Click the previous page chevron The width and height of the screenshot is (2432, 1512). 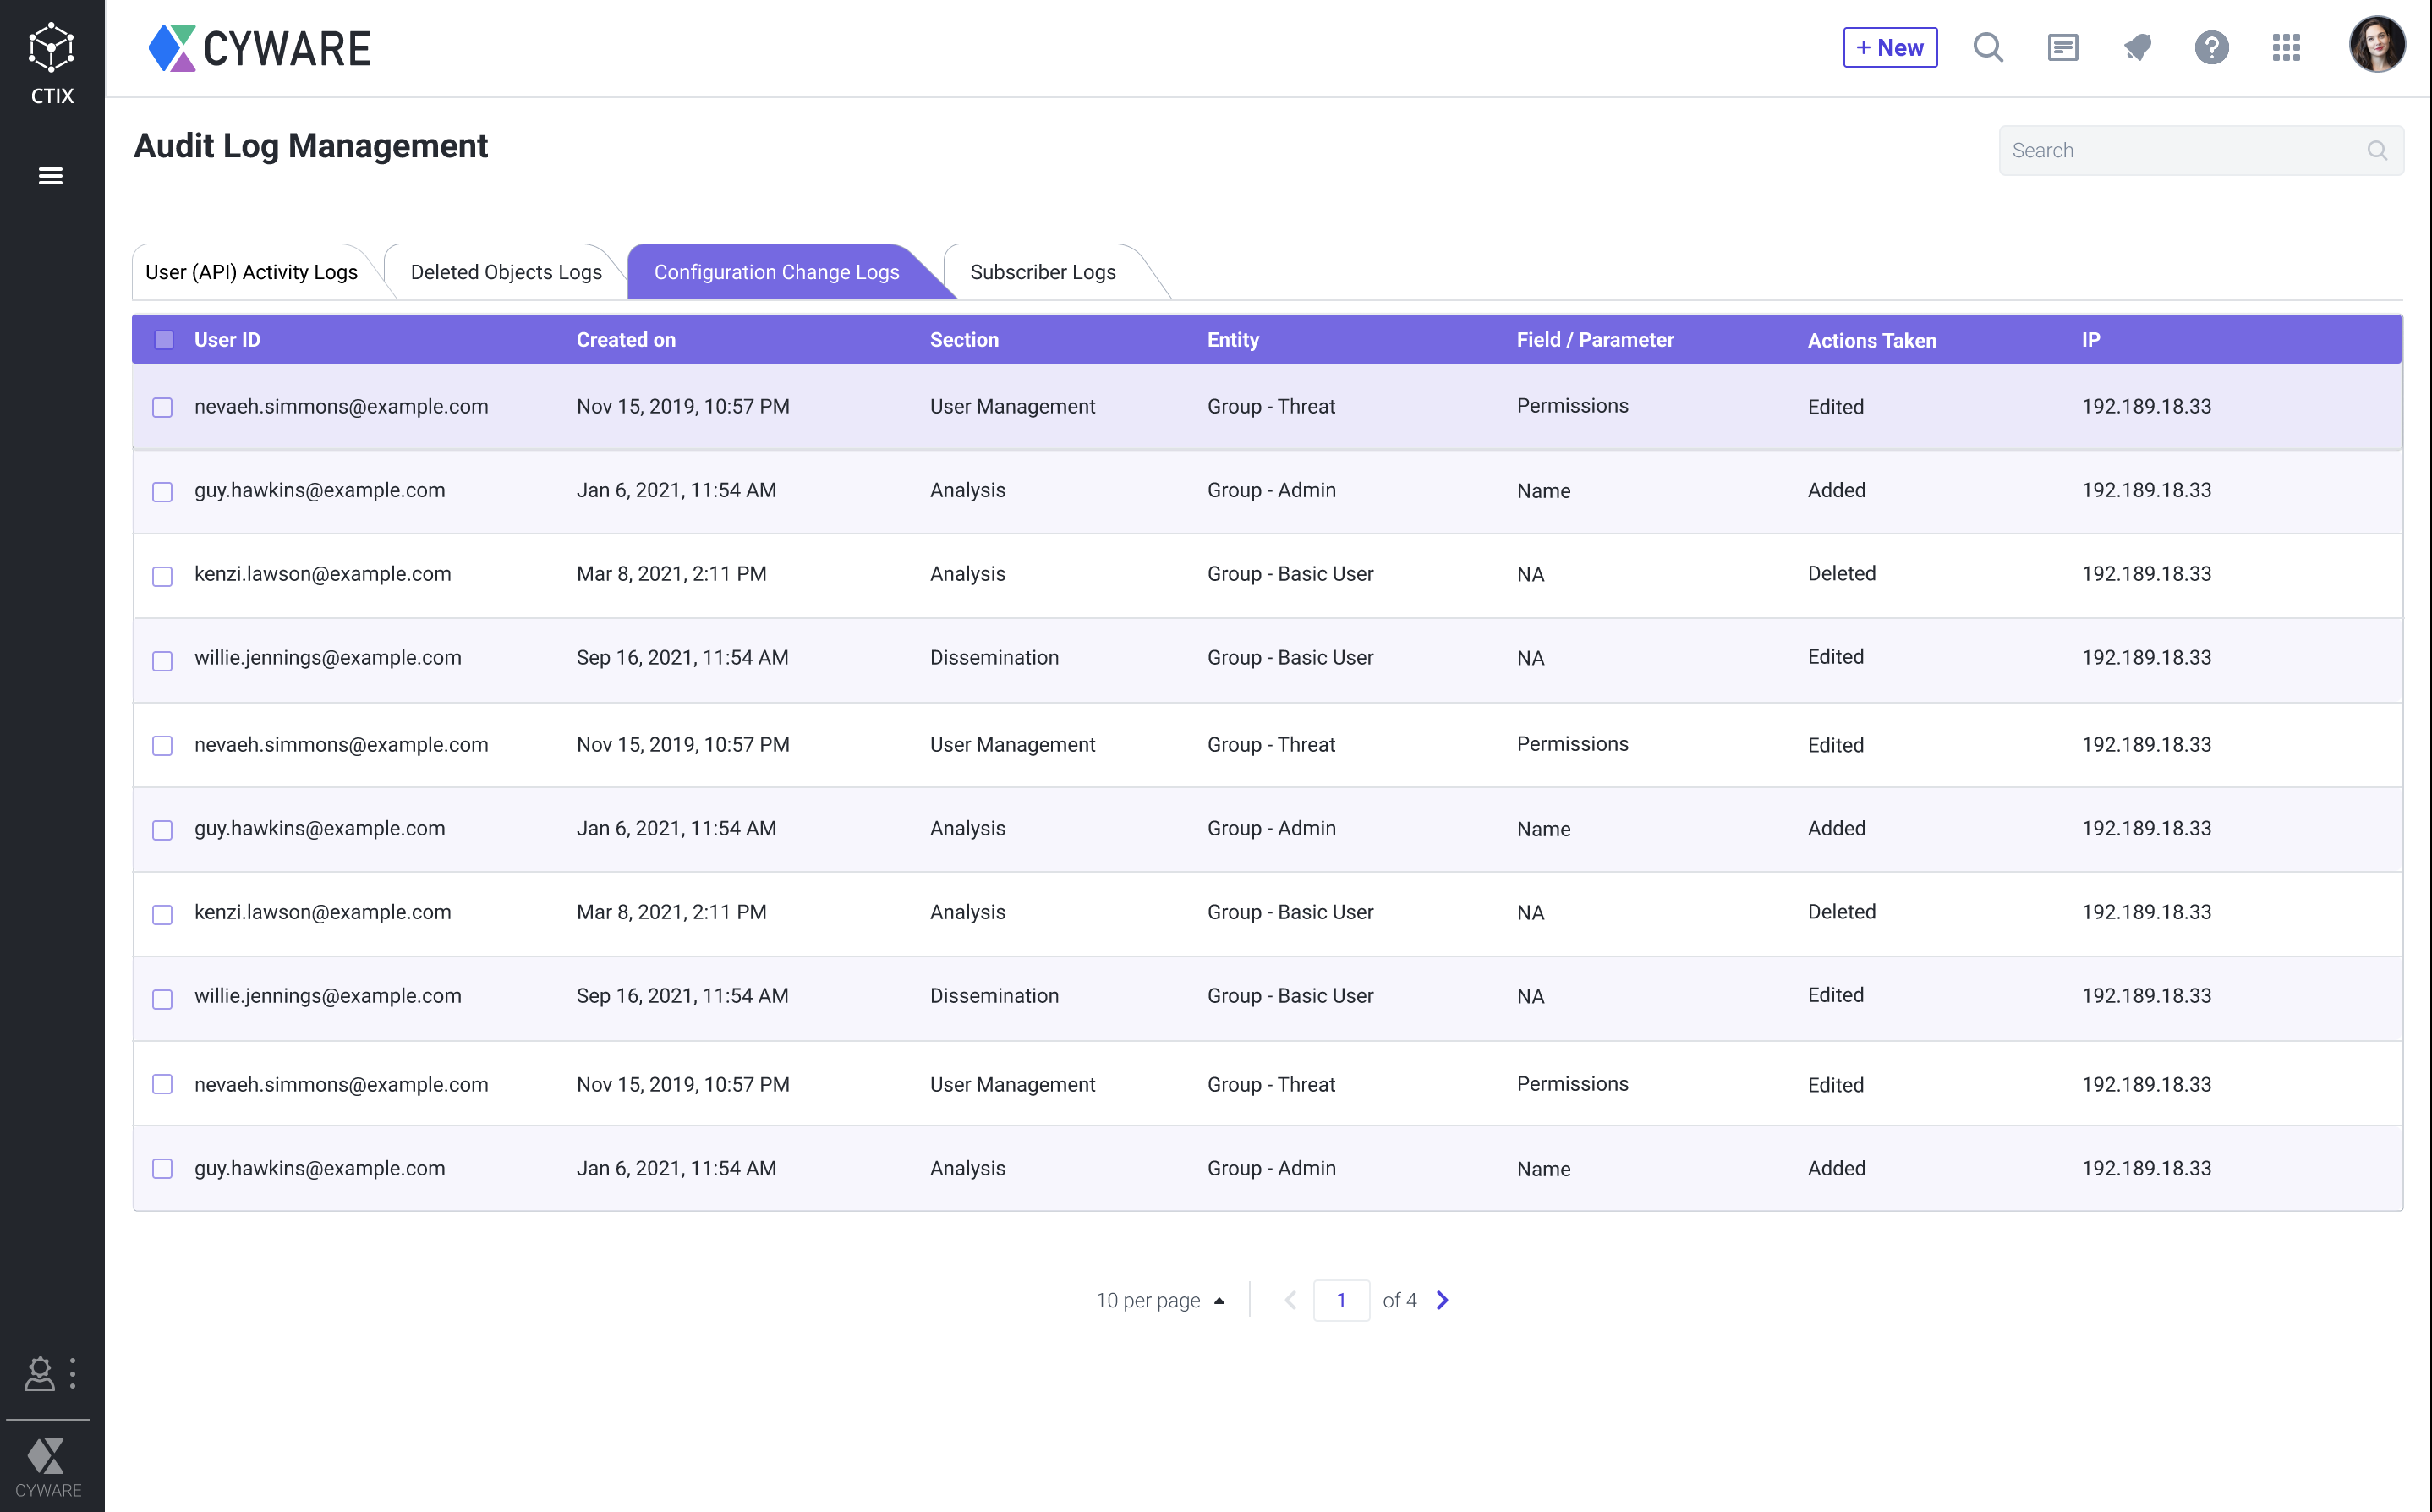[x=1290, y=1300]
